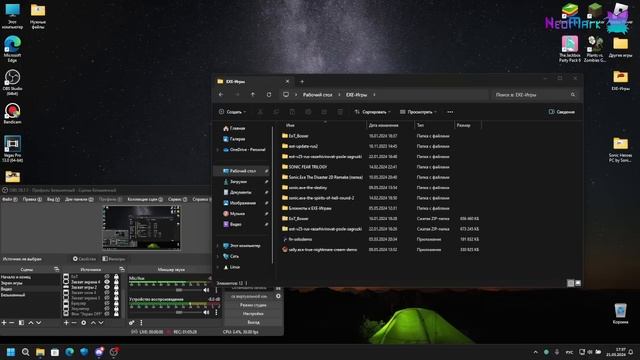
Task: Open the 'Сервис' menu in OBS
Action: pos(178,199)
